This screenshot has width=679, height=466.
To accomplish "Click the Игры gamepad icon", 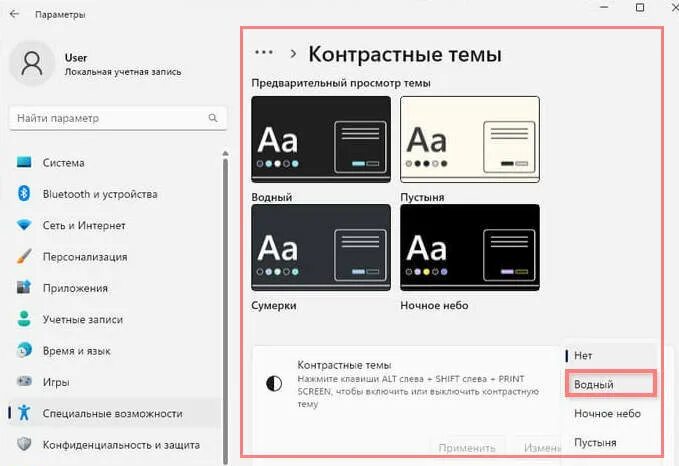I will point(24,381).
